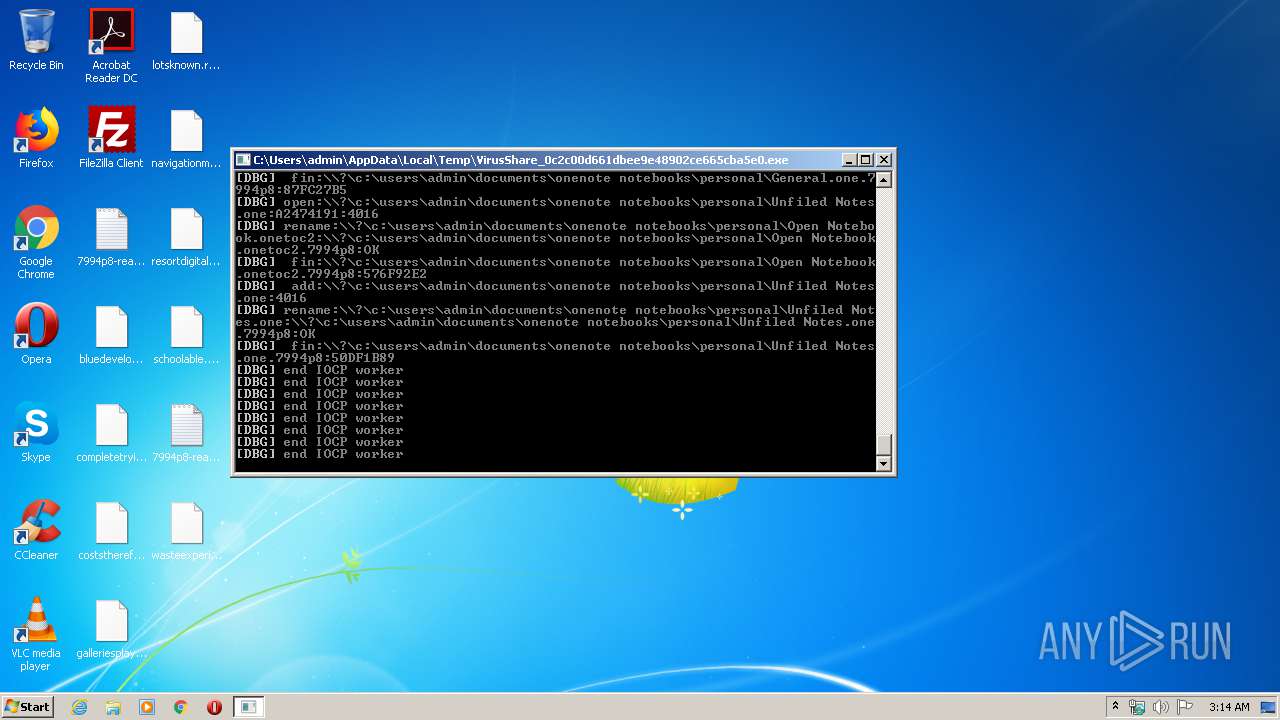The width and height of the screenshot is (1280, 720).
Task: Click the '.one.7994p8:50DF1B89' console line
Action: click(315, 358)
